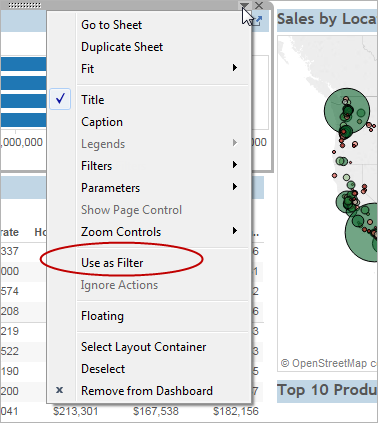The height and width of the screenshot is (423, 378).
Task: Grab the dotted move handle on sheet
Action: (25, 5)
